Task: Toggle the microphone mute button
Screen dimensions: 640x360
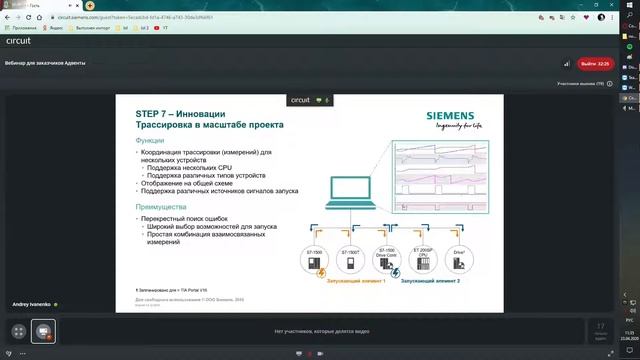Action: tap(309, 353)
